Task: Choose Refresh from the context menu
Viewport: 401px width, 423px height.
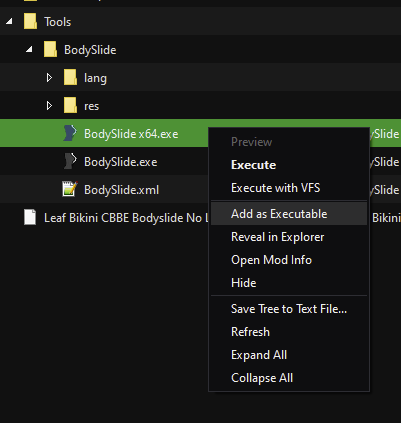Action: point(289,332)
